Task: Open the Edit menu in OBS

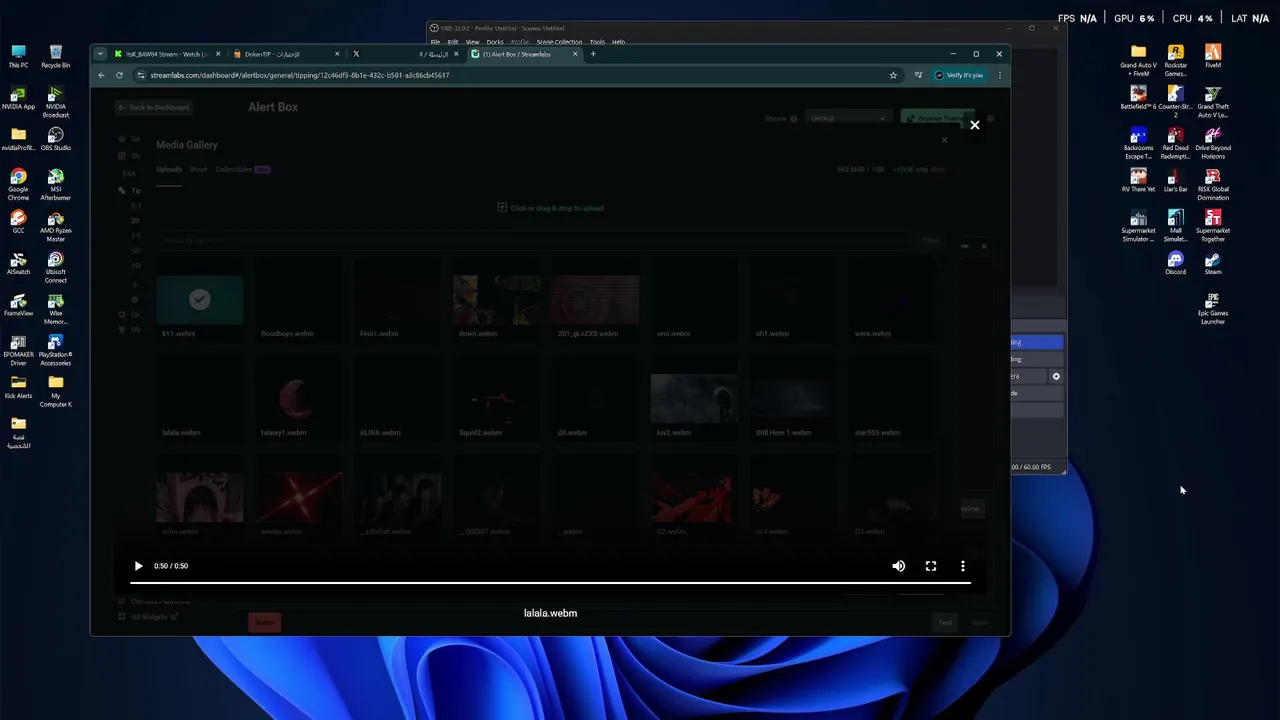Action: [453, 42]
